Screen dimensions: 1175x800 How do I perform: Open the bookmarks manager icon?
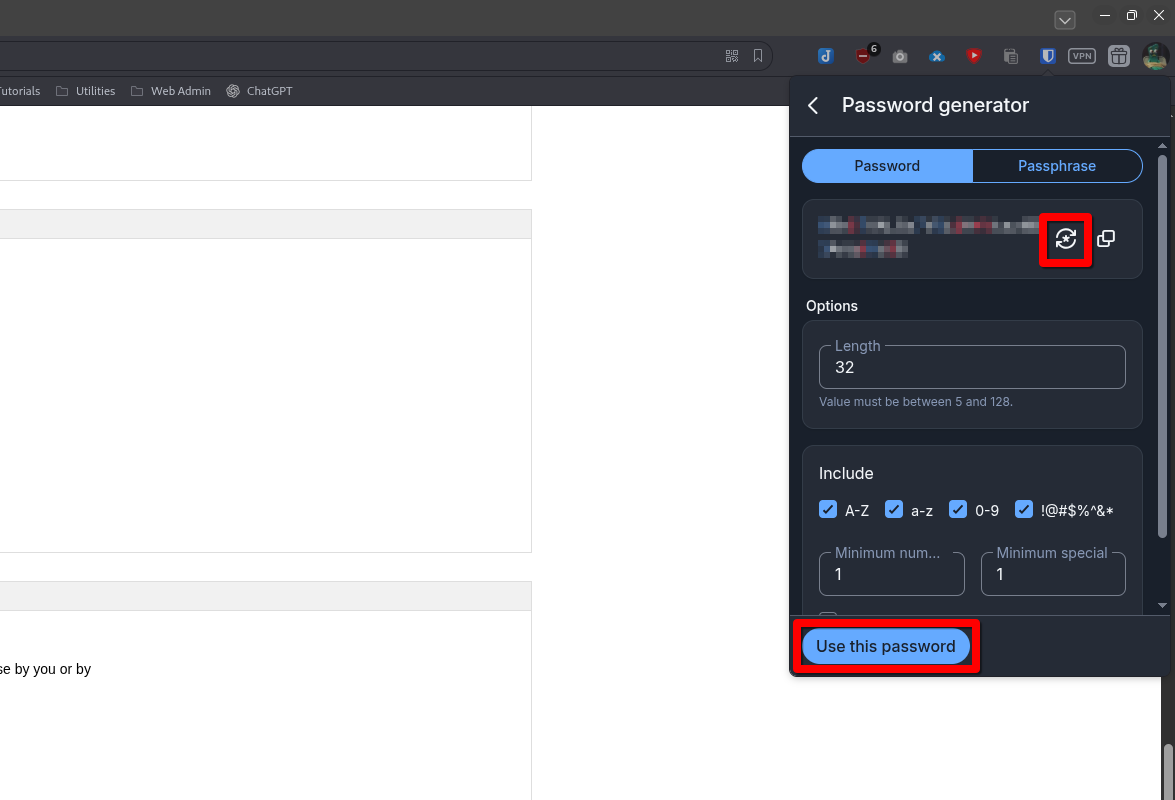(758, 56)
